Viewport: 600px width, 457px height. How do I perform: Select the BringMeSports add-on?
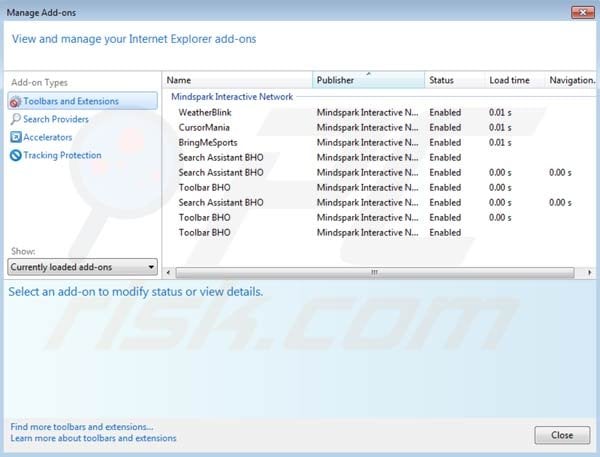point(208,143)
